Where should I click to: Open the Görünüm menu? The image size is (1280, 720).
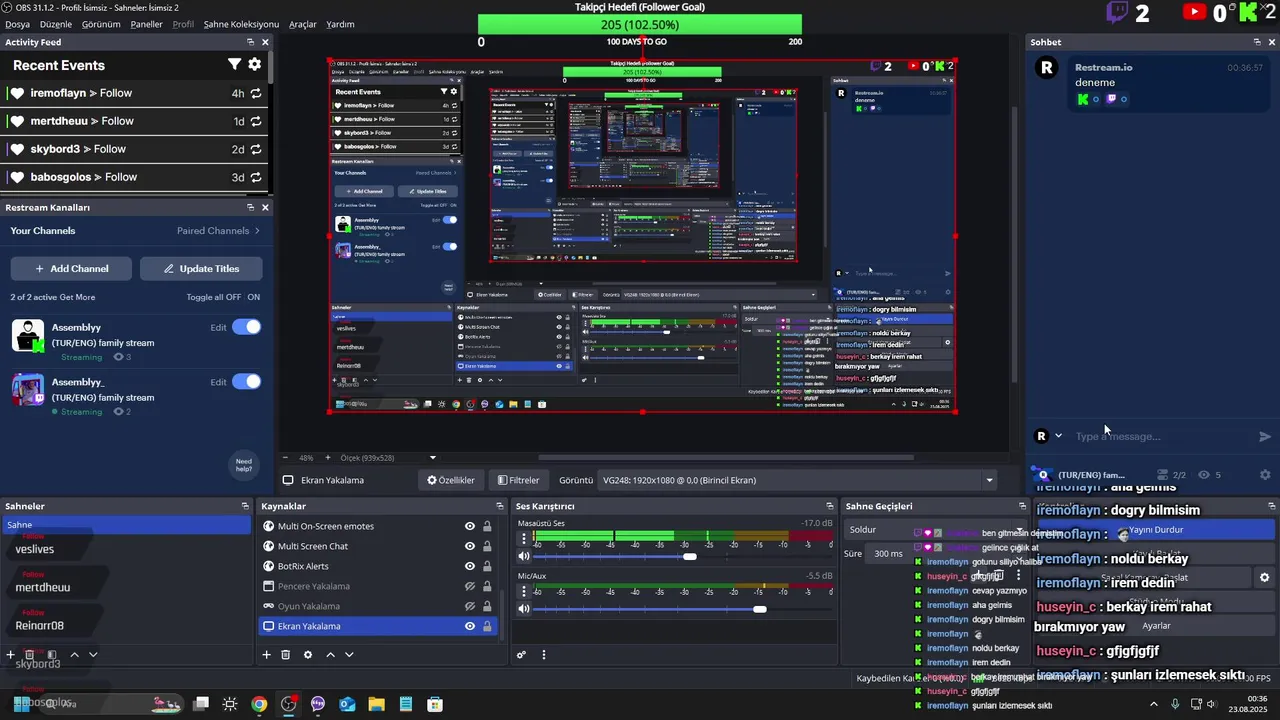[101, 24]
